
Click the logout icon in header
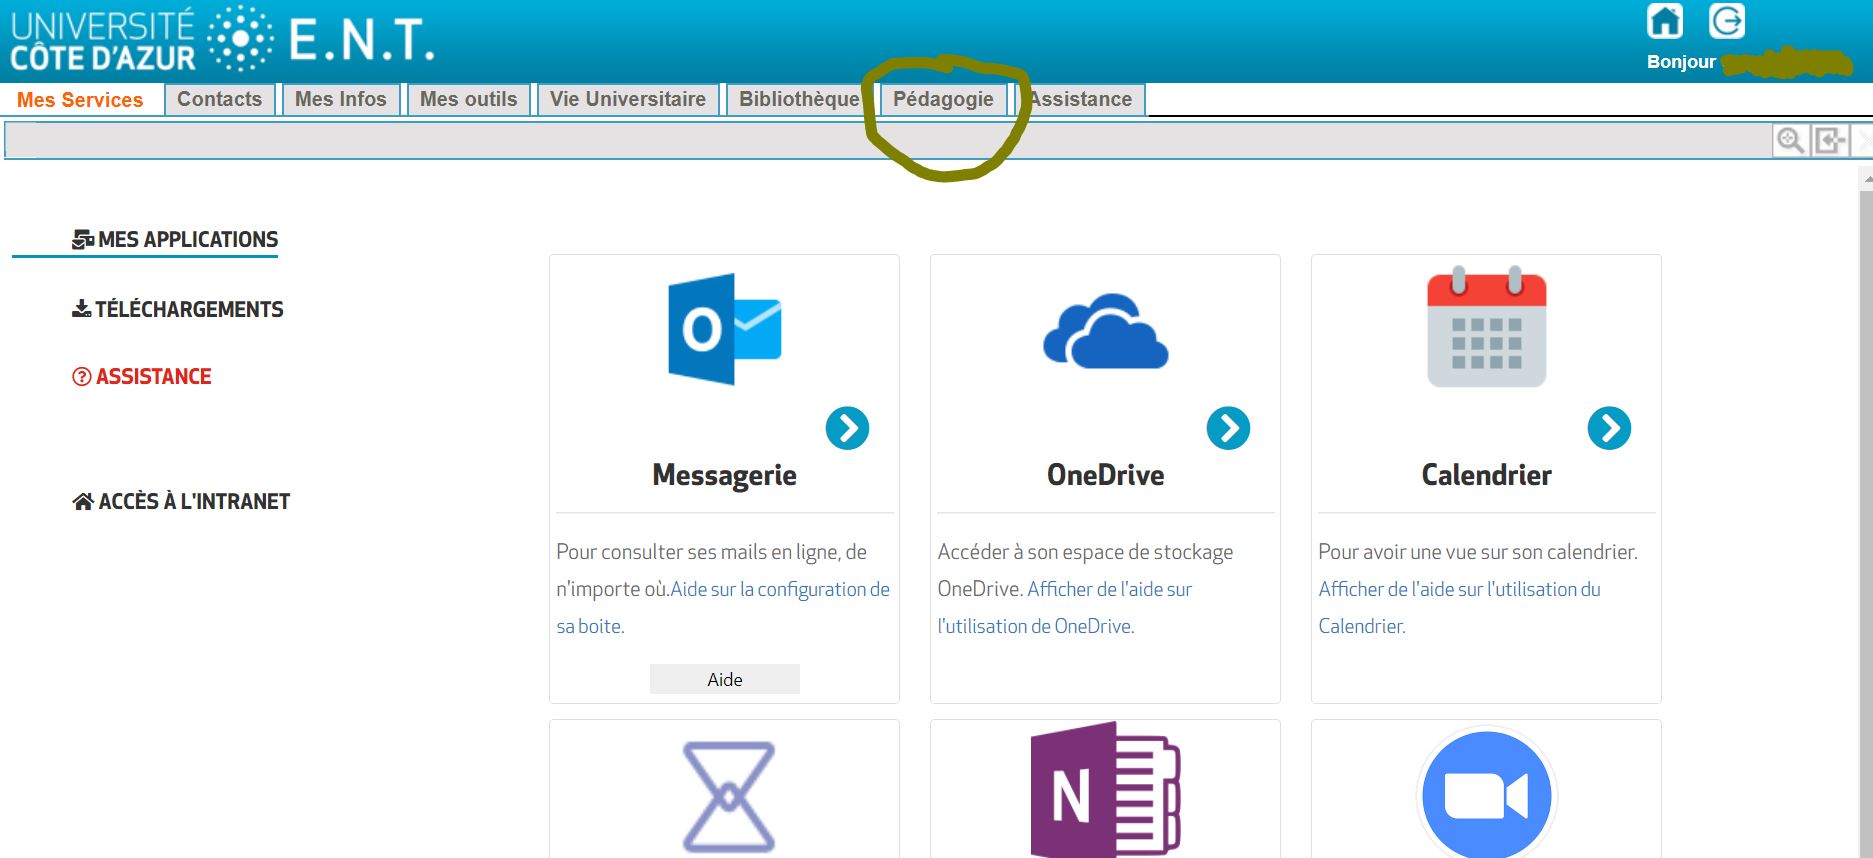click(x=1726, y=21)
